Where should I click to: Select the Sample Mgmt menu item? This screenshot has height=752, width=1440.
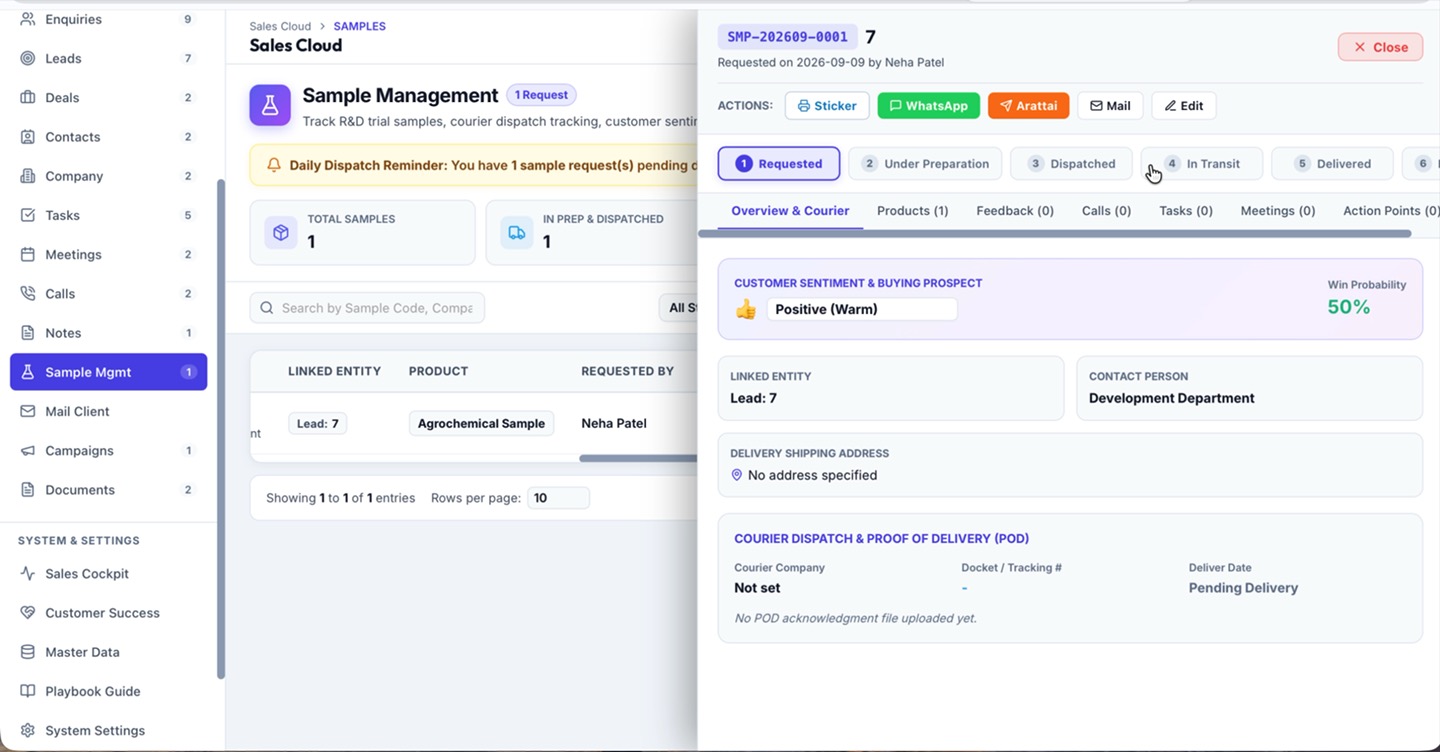(x=108, y=372)
